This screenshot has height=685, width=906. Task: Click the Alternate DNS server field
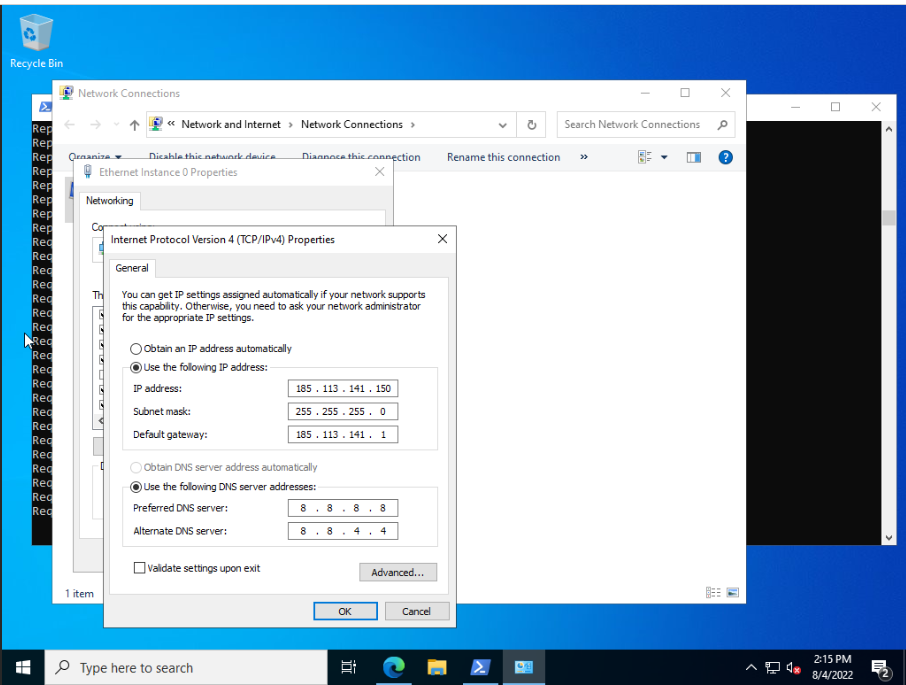click(x=343, y=531)
